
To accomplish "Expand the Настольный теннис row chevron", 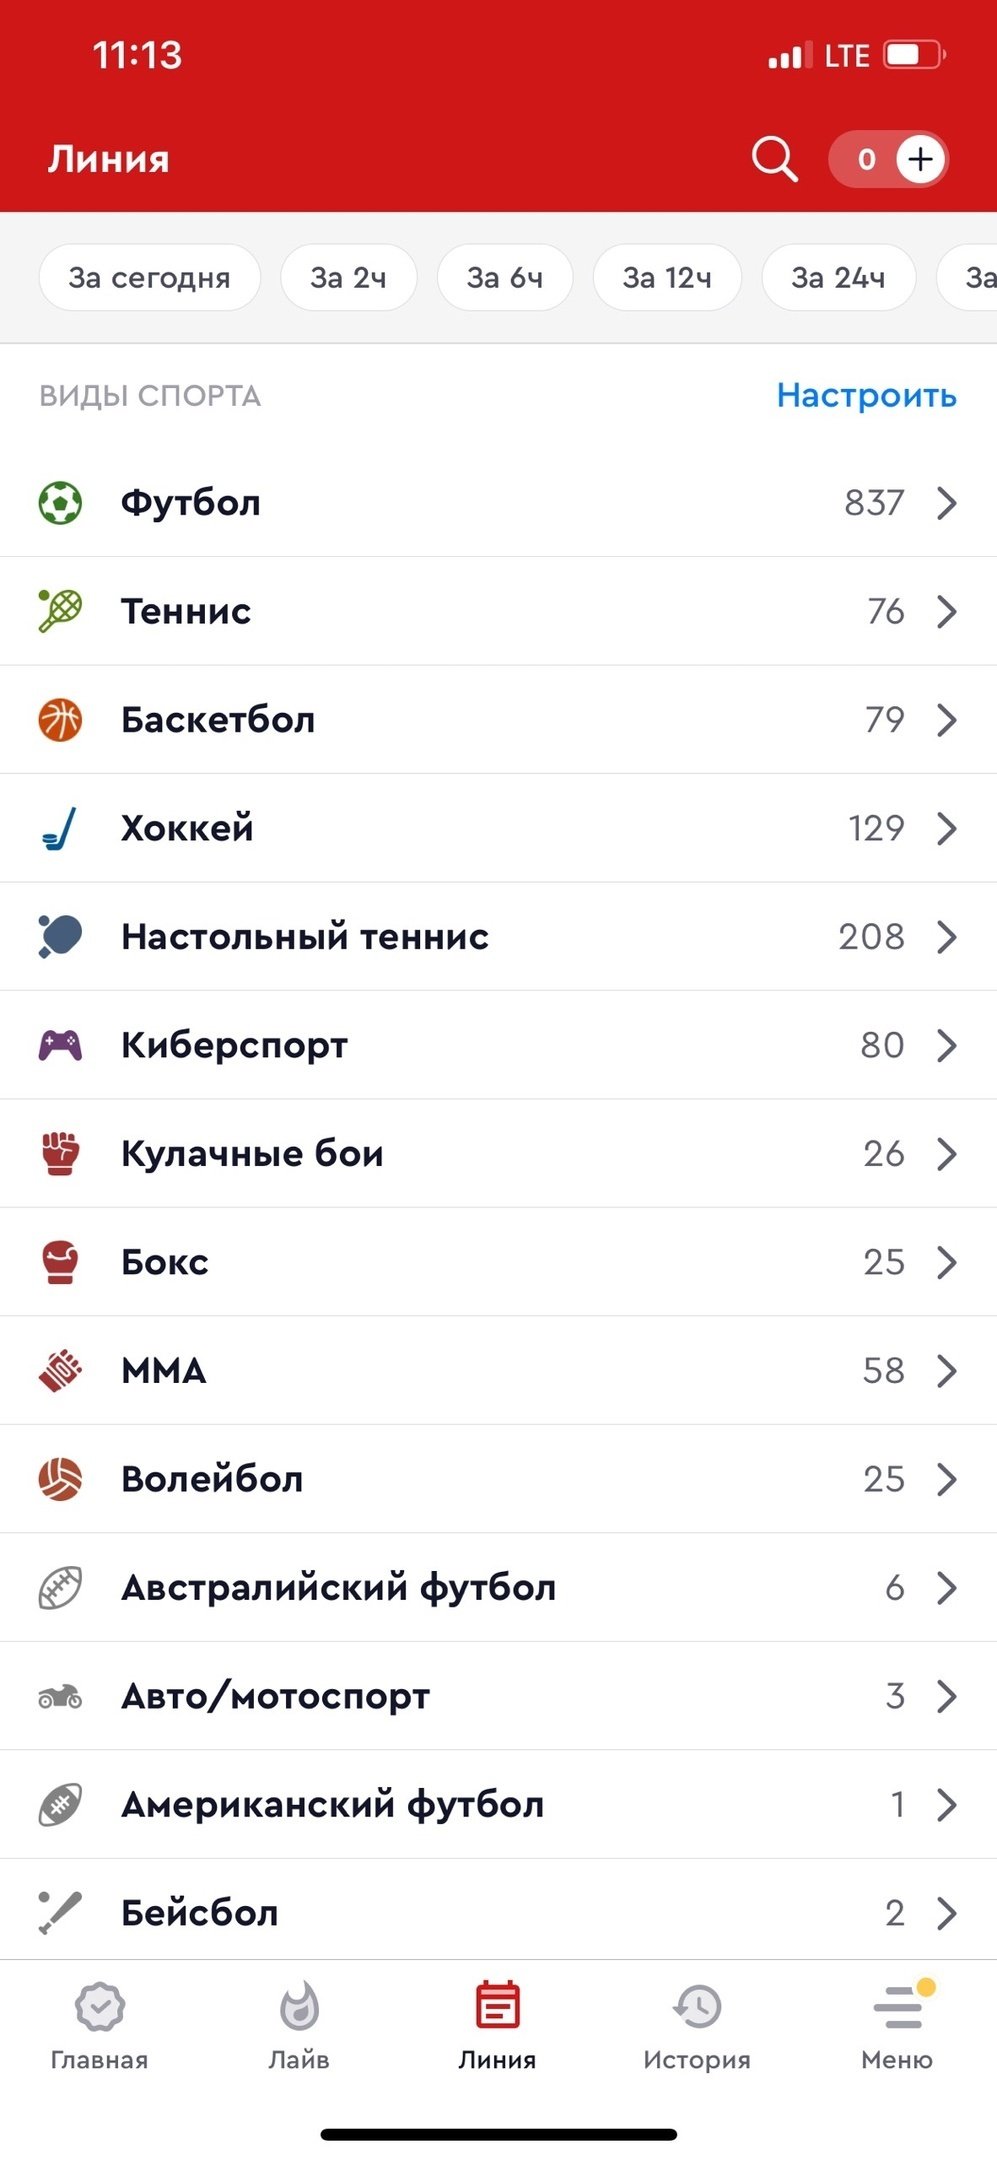I will [x=947, y=937].
